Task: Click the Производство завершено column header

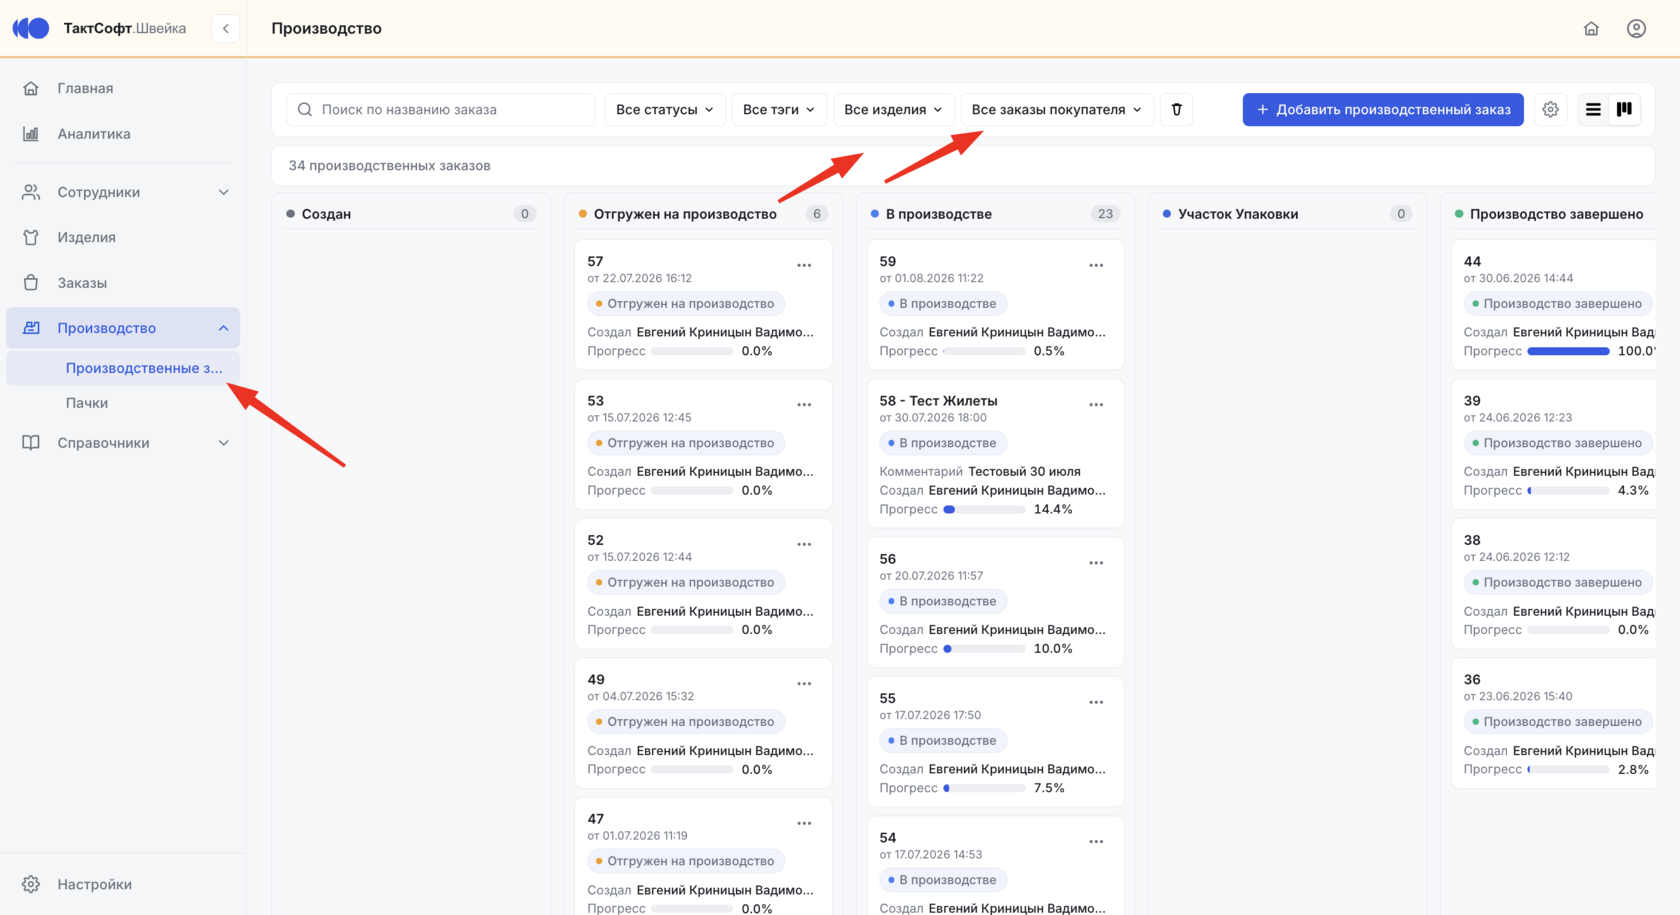Action: (1555, 214)
